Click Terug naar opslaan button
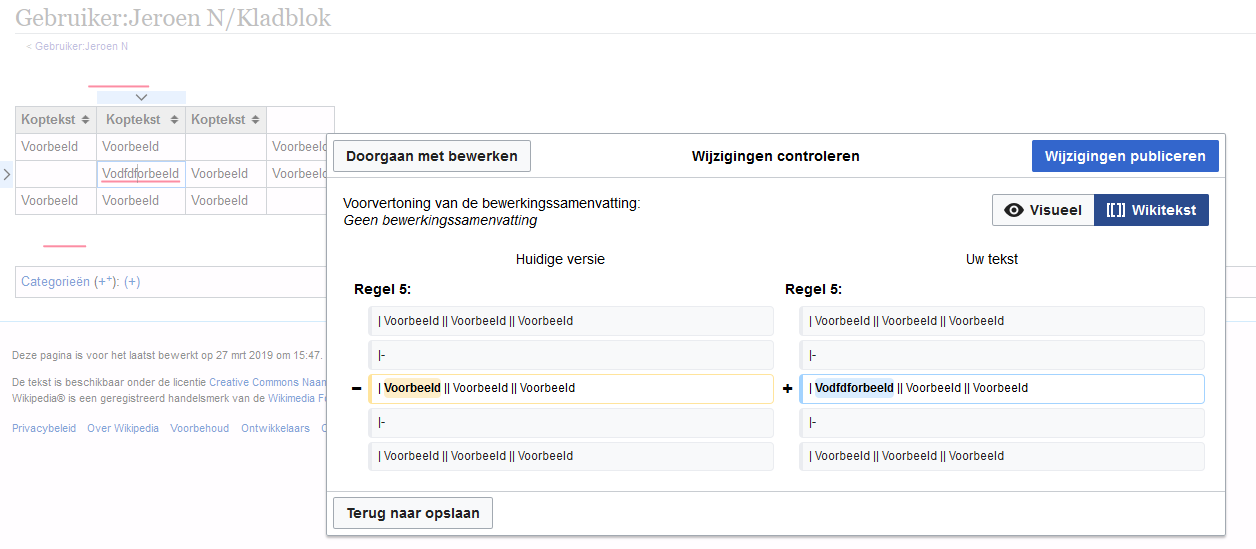Screen dimensions: 1256x549 click(412, 513)
